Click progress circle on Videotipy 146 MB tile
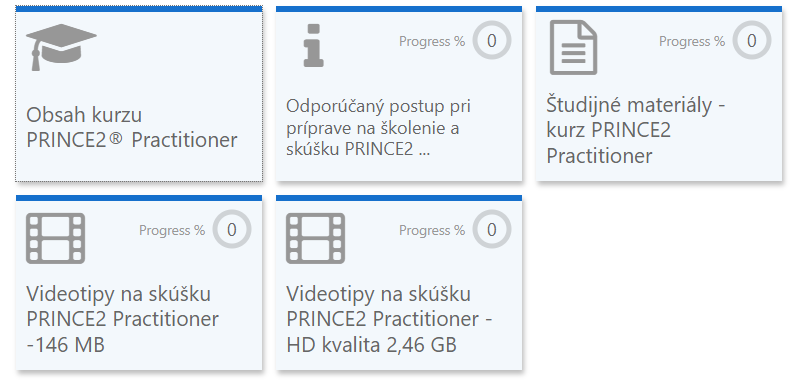 pyautogui.click(x=232, y=230)
